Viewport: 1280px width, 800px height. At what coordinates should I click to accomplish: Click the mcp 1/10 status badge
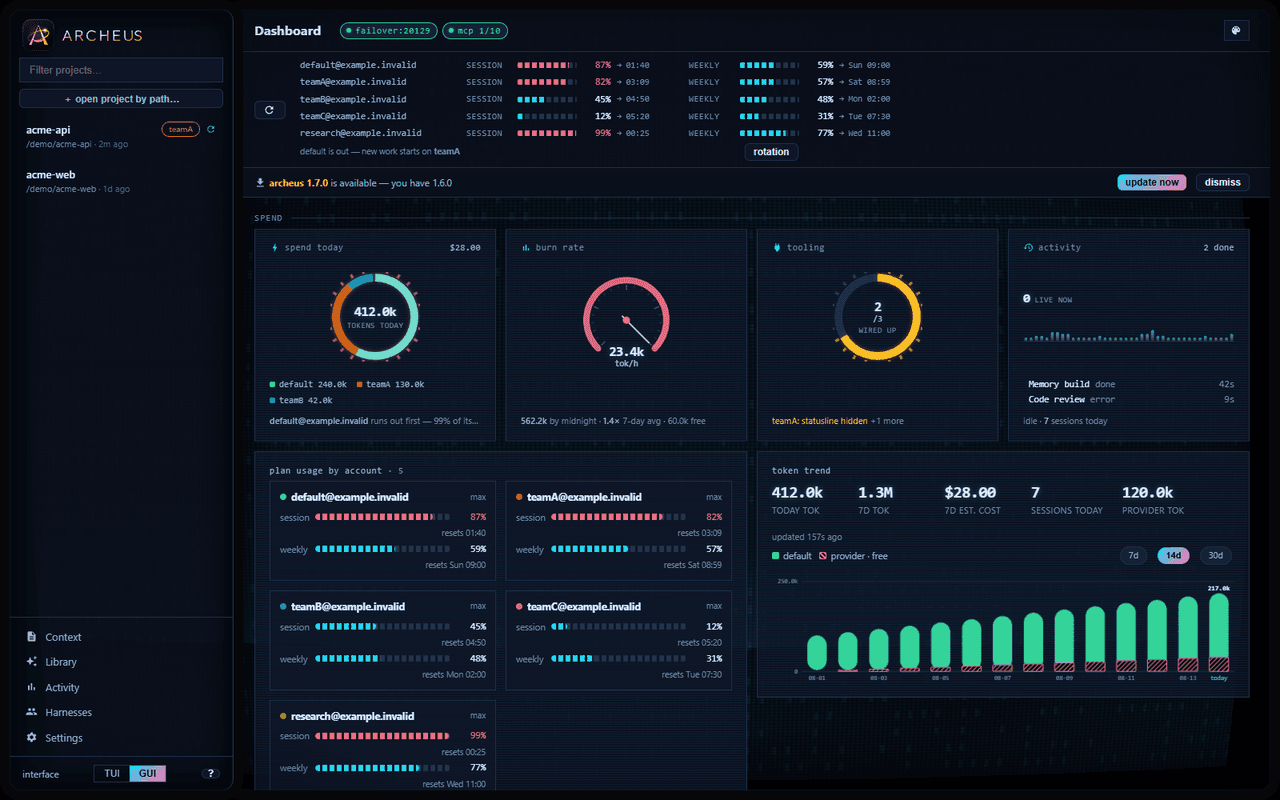[475, 31]
